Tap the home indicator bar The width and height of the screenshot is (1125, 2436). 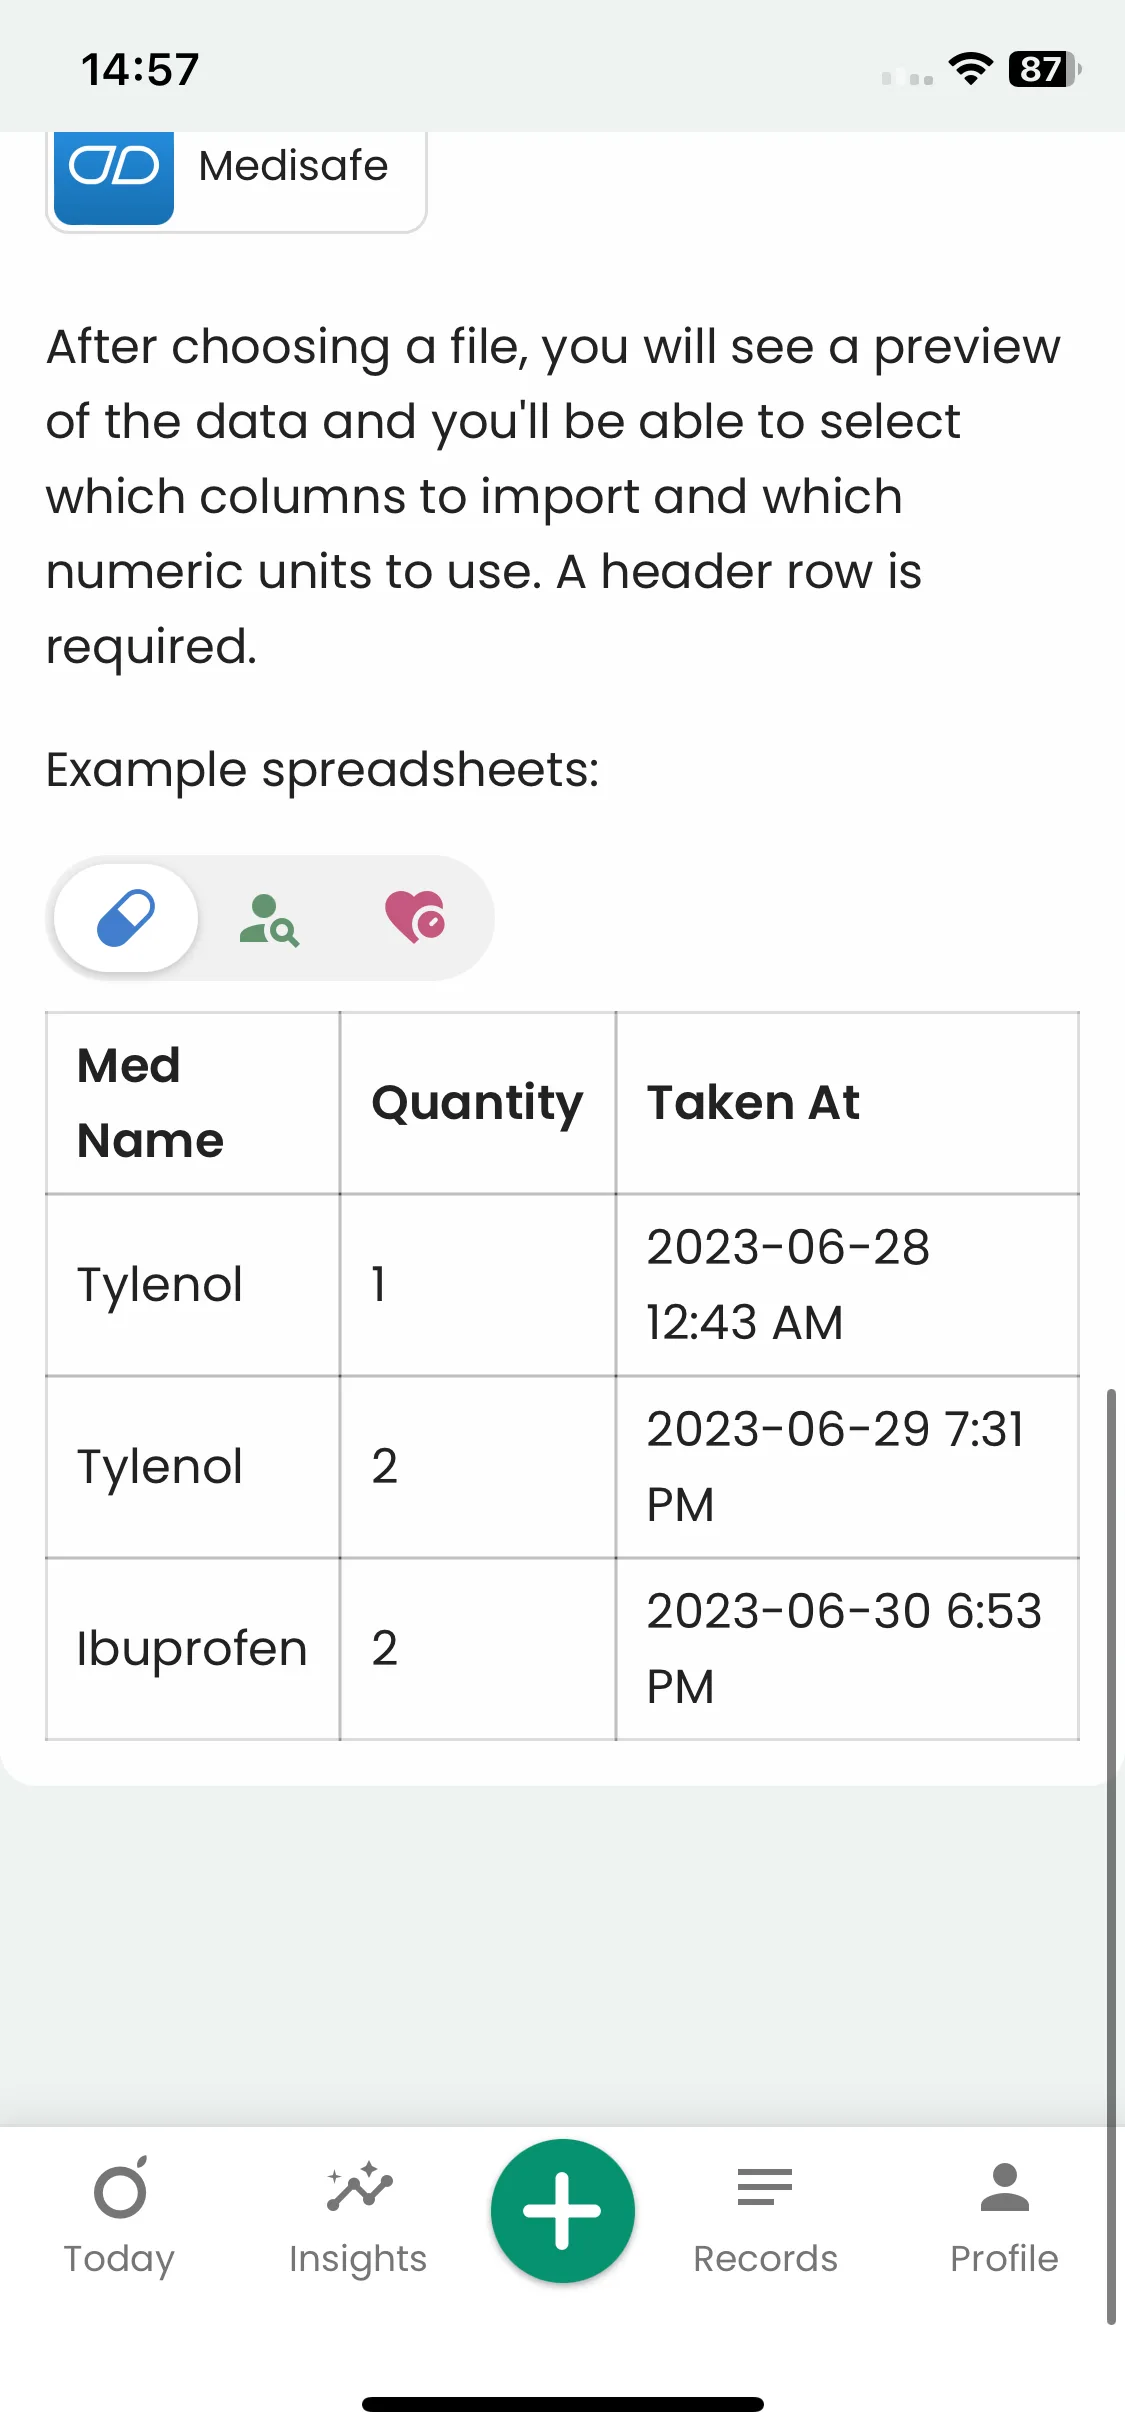[x=562, y=2404]
